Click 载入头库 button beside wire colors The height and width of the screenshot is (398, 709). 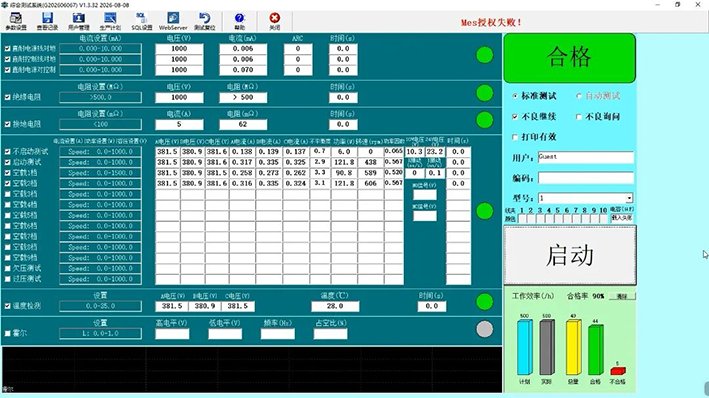(622, 218)
